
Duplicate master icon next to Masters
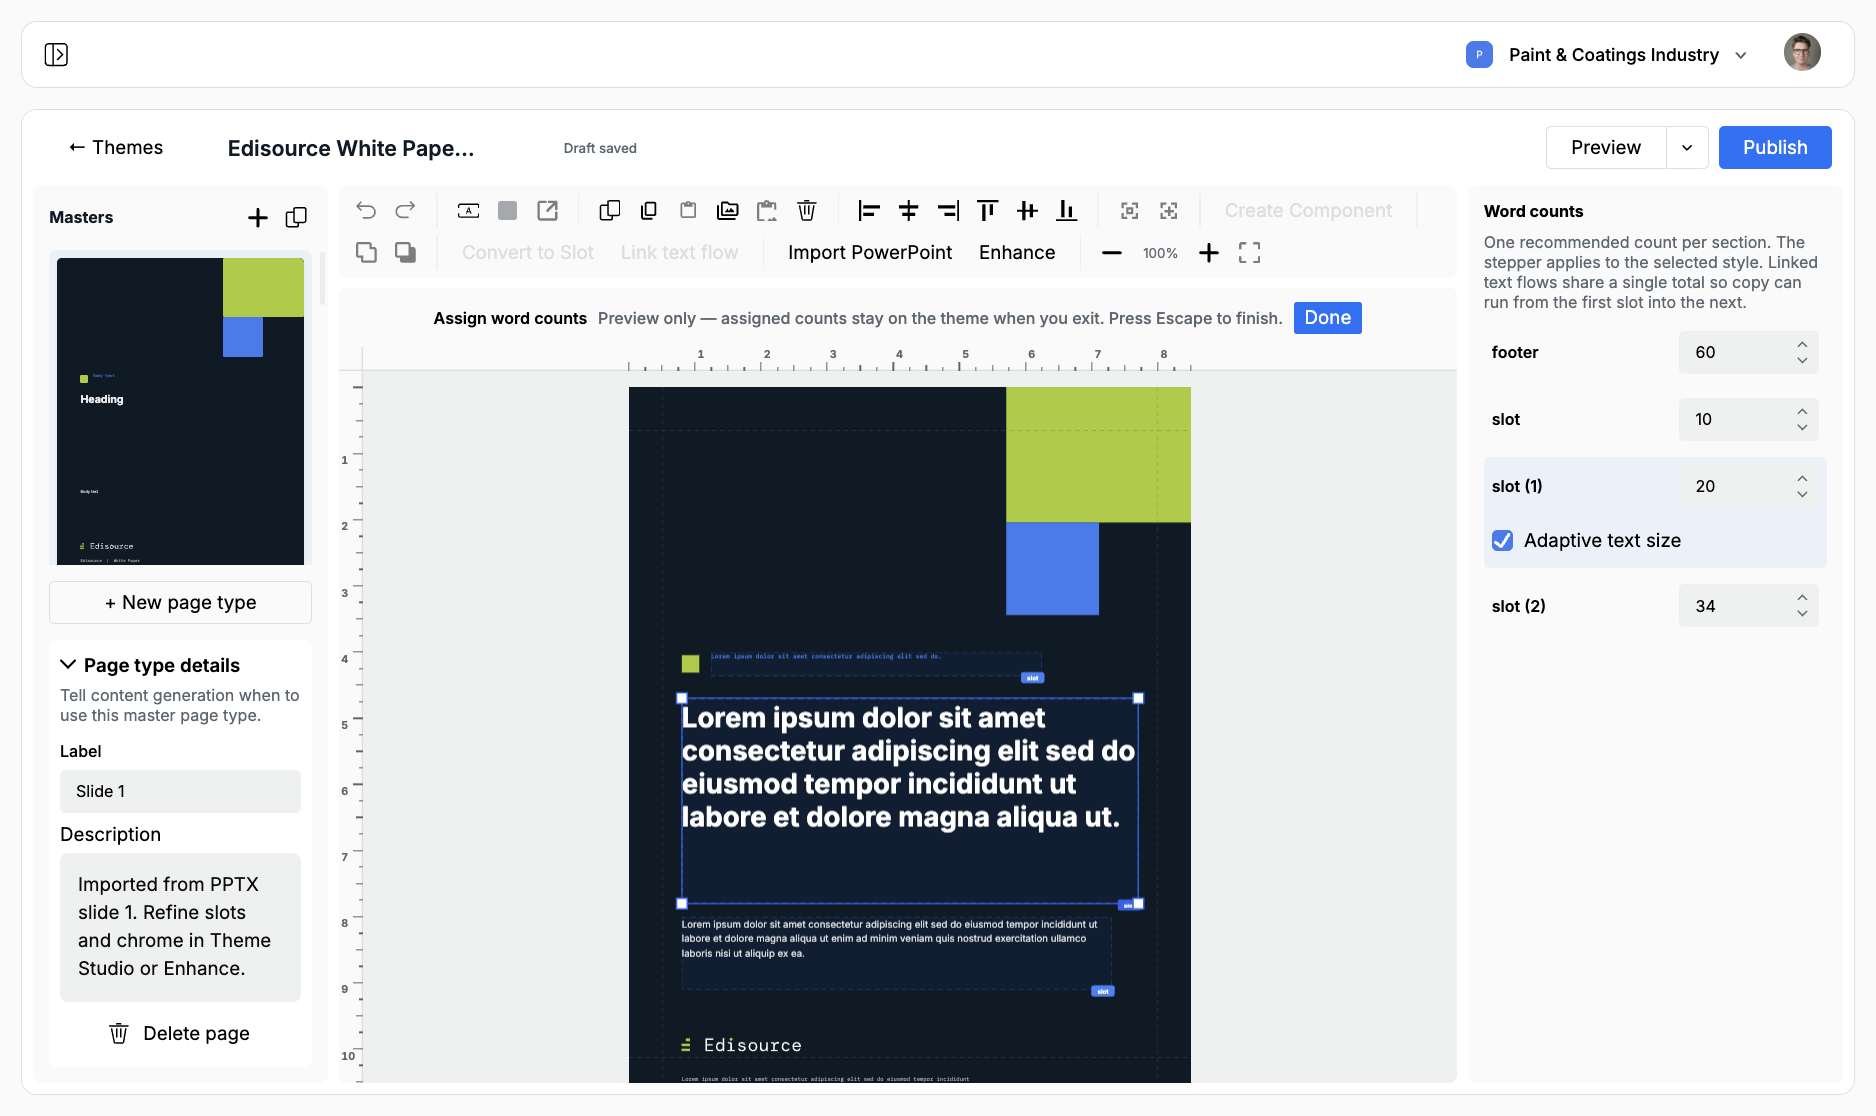(x=296, y=217)
